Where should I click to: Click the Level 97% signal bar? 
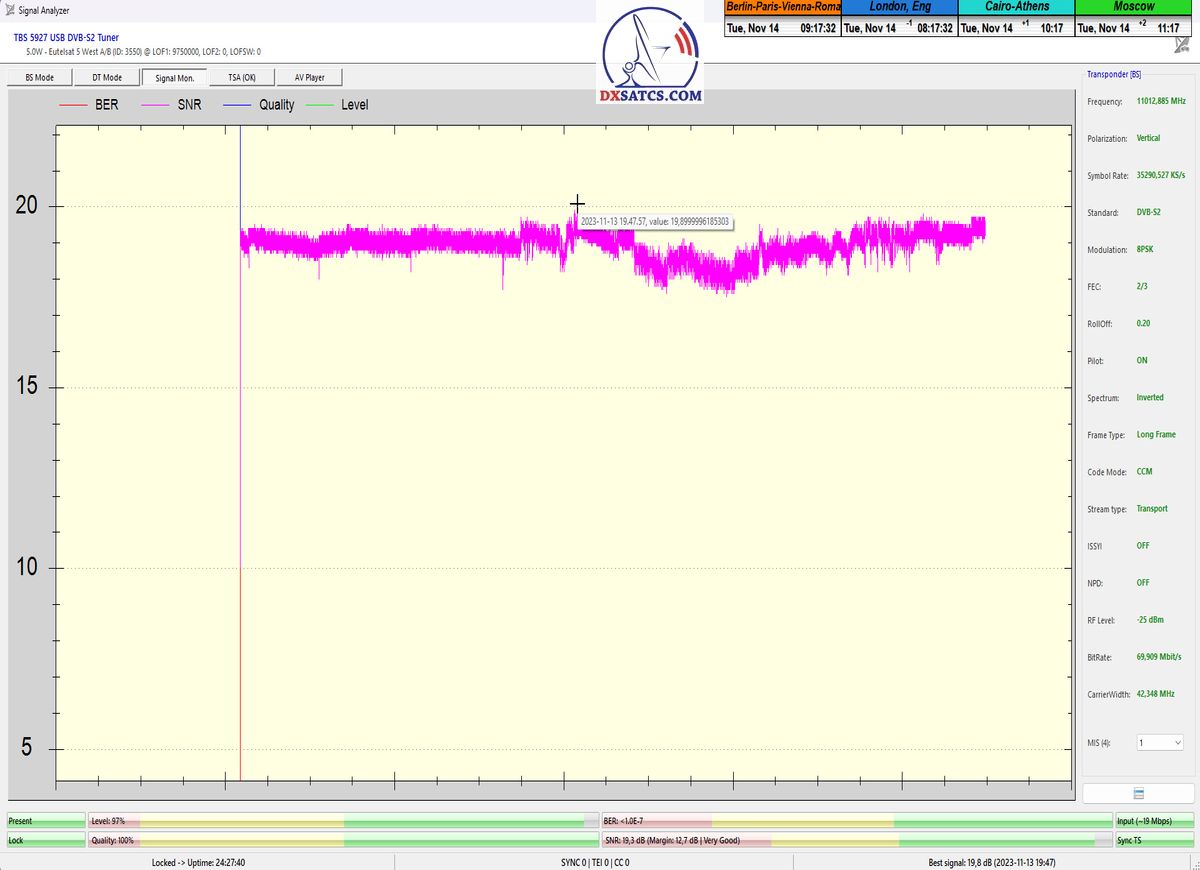coord(342,821)
